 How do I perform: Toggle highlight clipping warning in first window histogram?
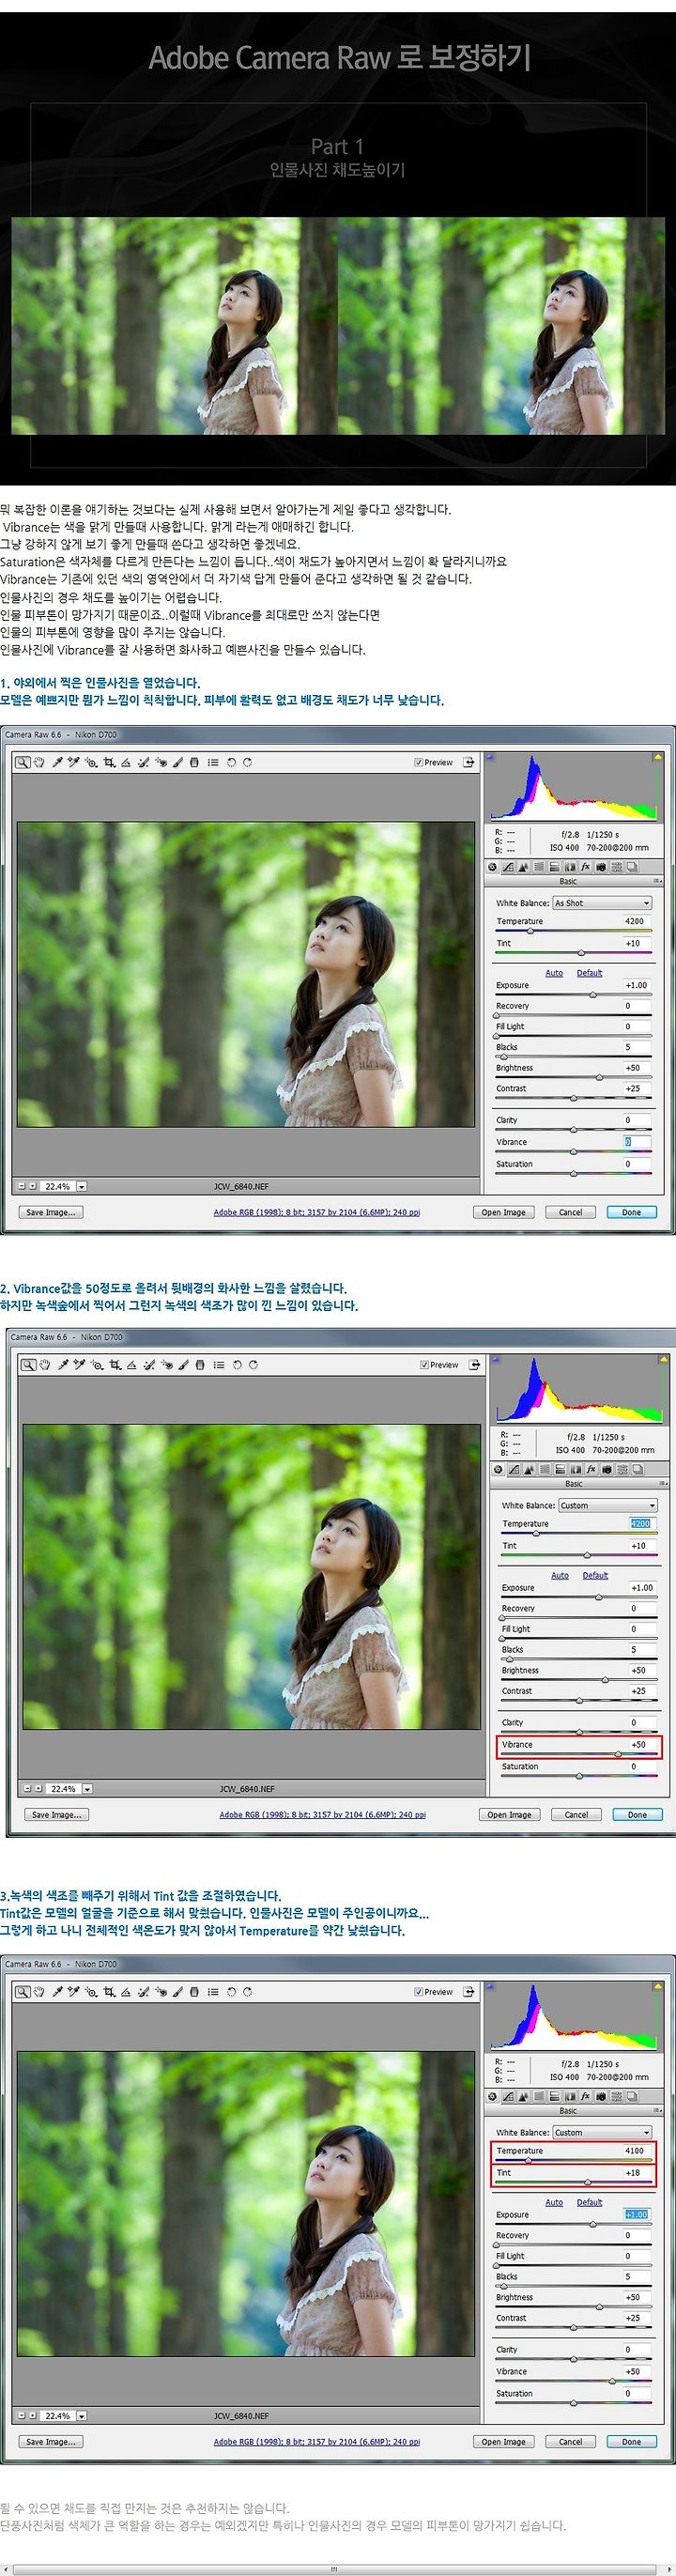[x=657, y=757]
